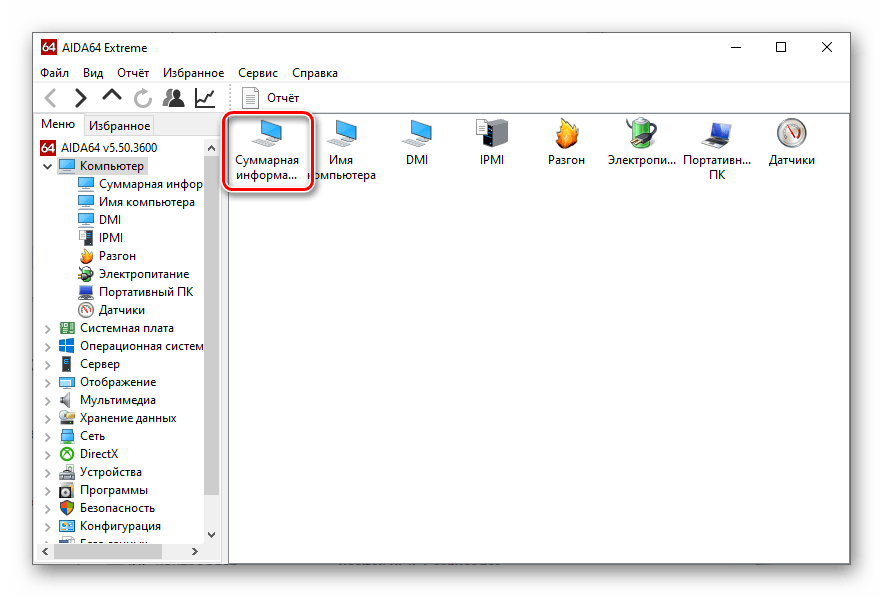This screenshot has height=597, width=883.
Task: Expand the Устройства node
Action: tap(47, 473)
